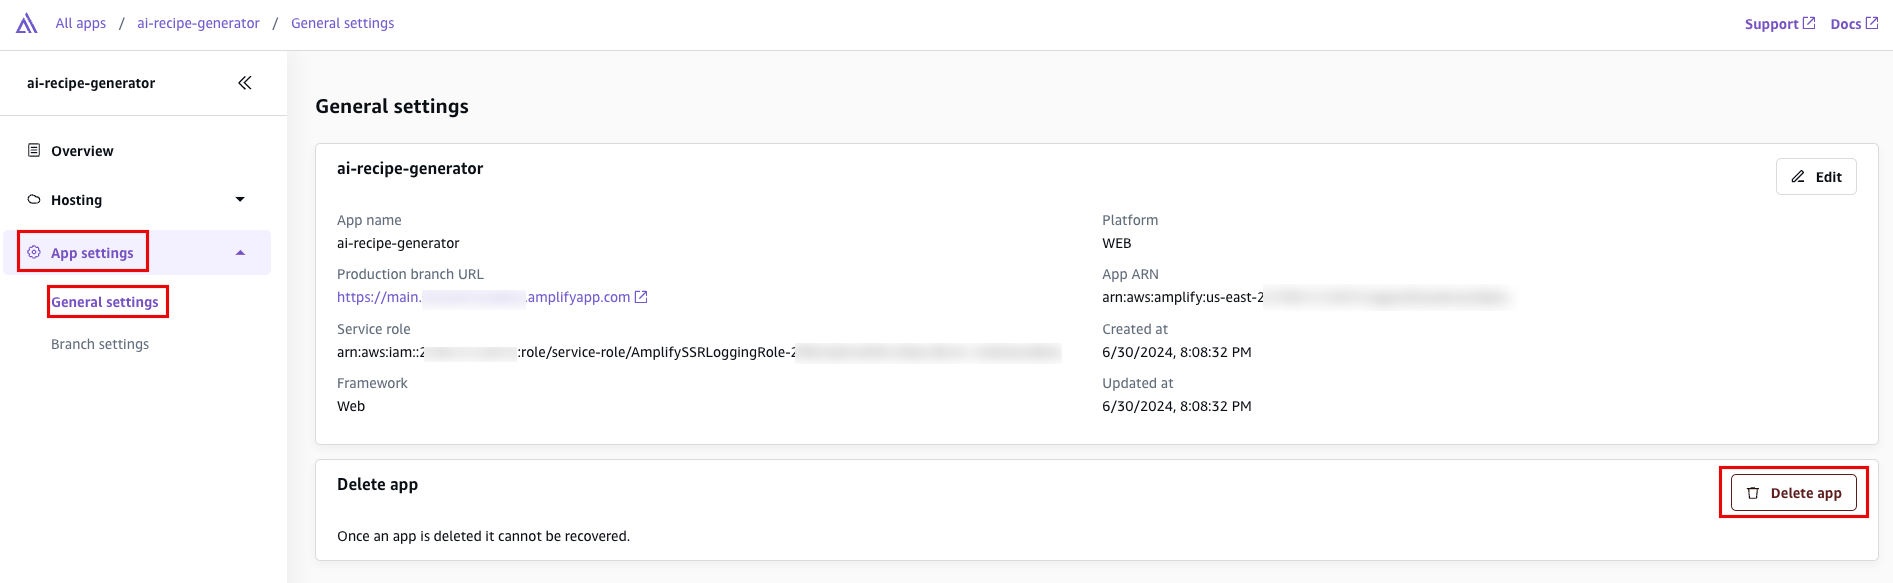Select App settings in sidebar
The height and width of the screenshot is (583, 1893).
(92, 253)
